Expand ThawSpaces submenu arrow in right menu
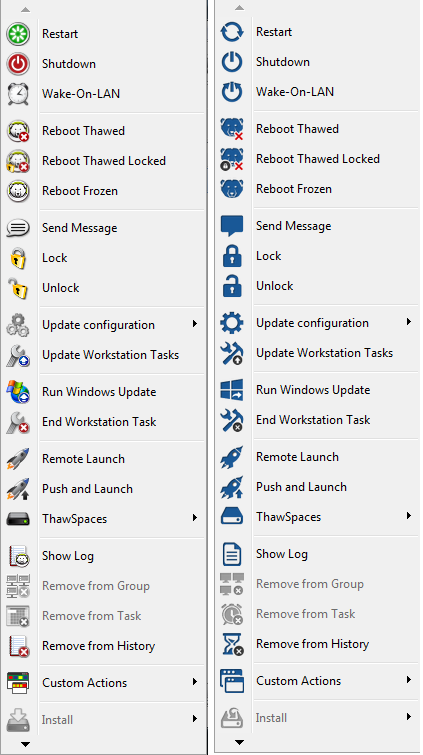The height and width of the screenshot is (755, 423). [409, 516]
